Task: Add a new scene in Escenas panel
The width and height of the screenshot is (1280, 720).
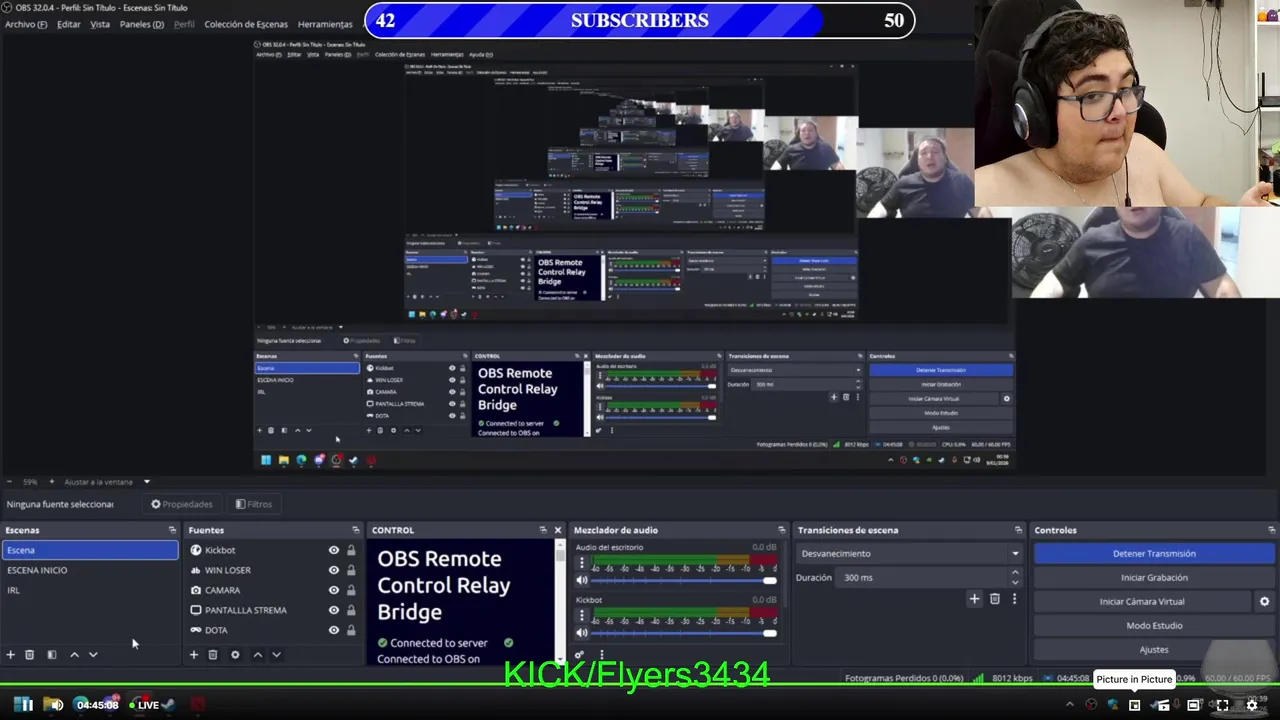Action: click(10, 655)
